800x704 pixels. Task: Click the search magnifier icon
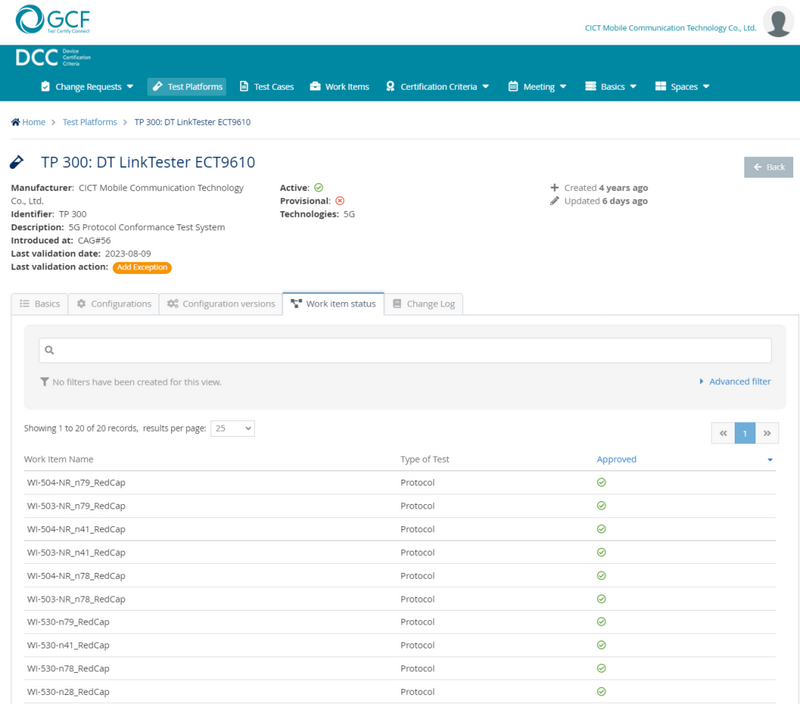[49, 351]
